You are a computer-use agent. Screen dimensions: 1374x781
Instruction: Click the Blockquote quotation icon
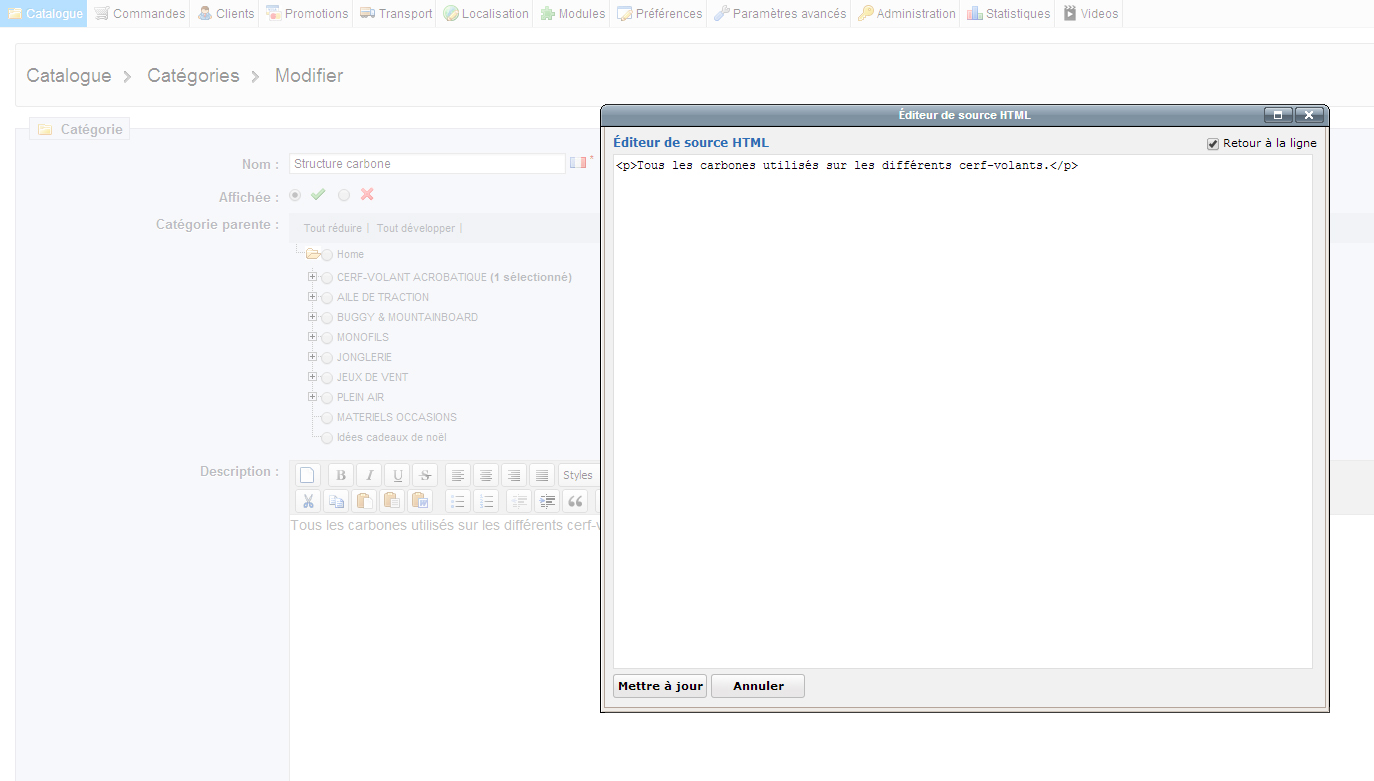pyautogui.click(x=575, y=501)
